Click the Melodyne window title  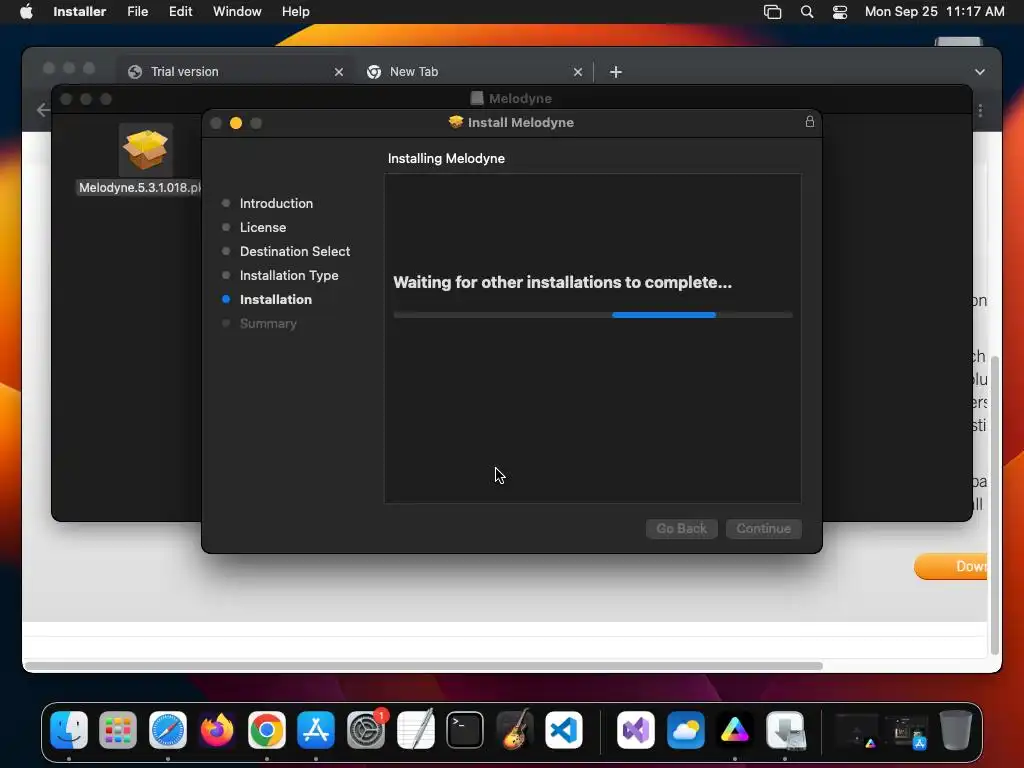pyautogui.click(x=520, y=99)
